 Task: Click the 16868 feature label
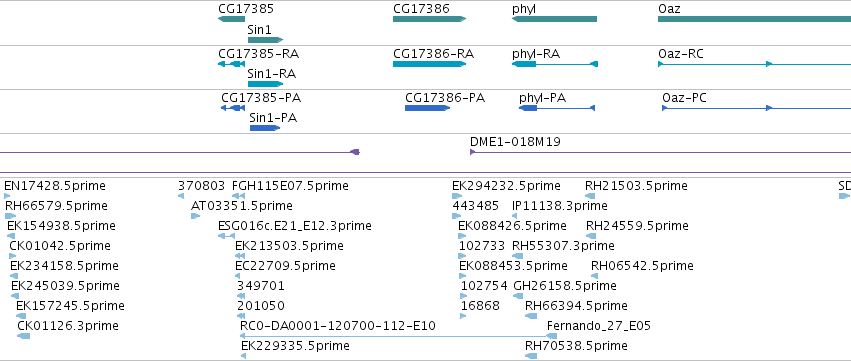480,306
